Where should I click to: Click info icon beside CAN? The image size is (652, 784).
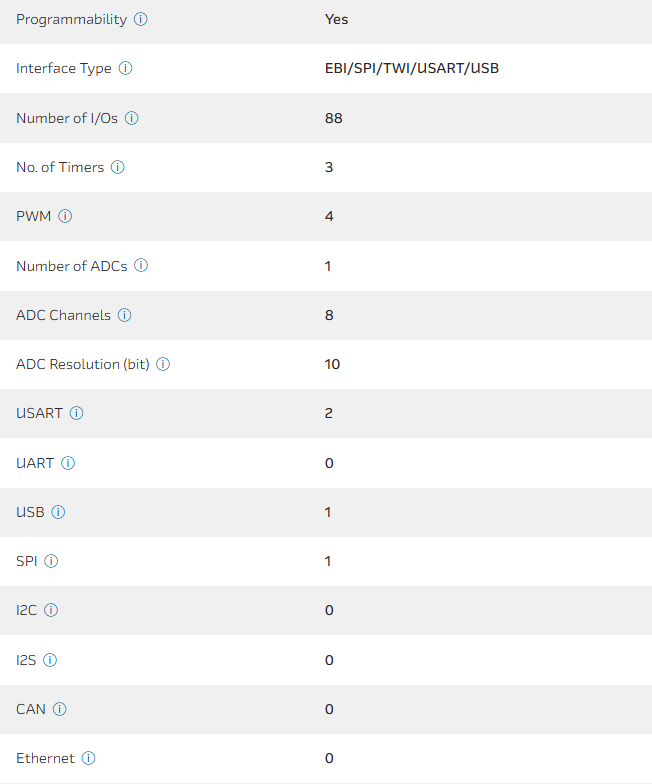60,709
